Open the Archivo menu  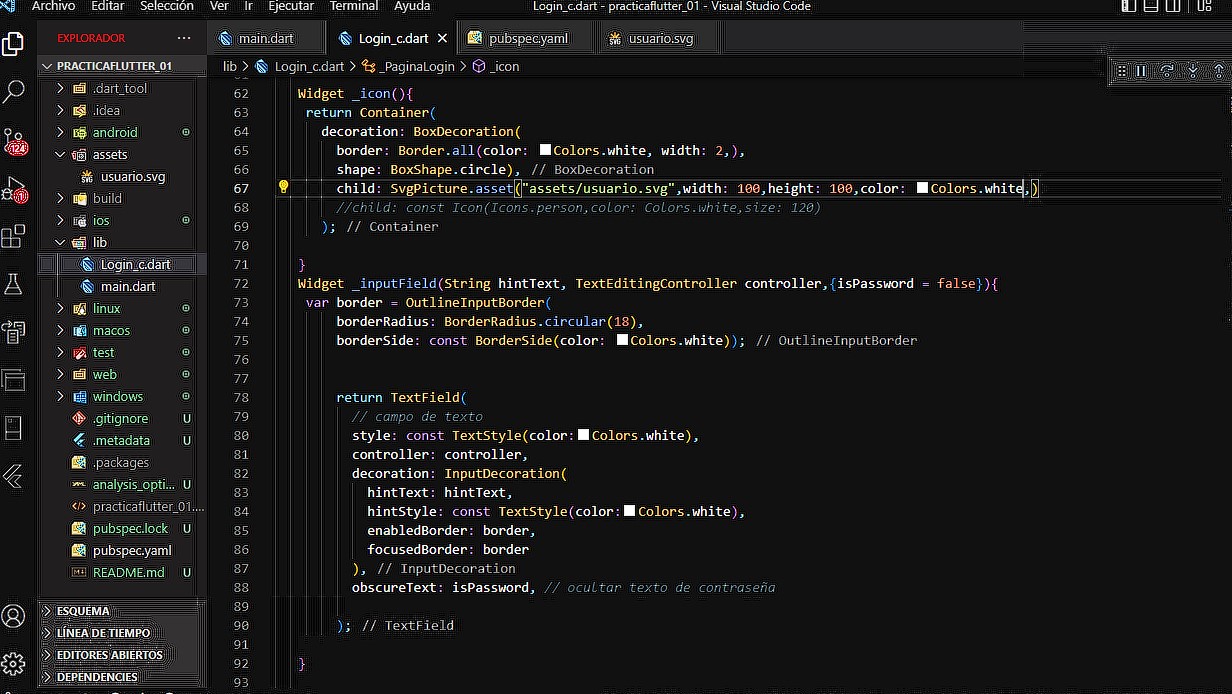53,6
